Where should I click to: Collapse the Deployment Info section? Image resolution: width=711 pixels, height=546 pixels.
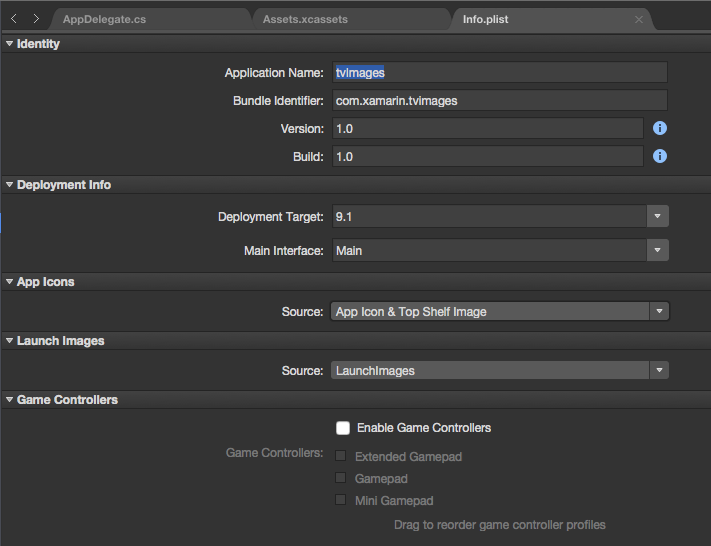9,185
